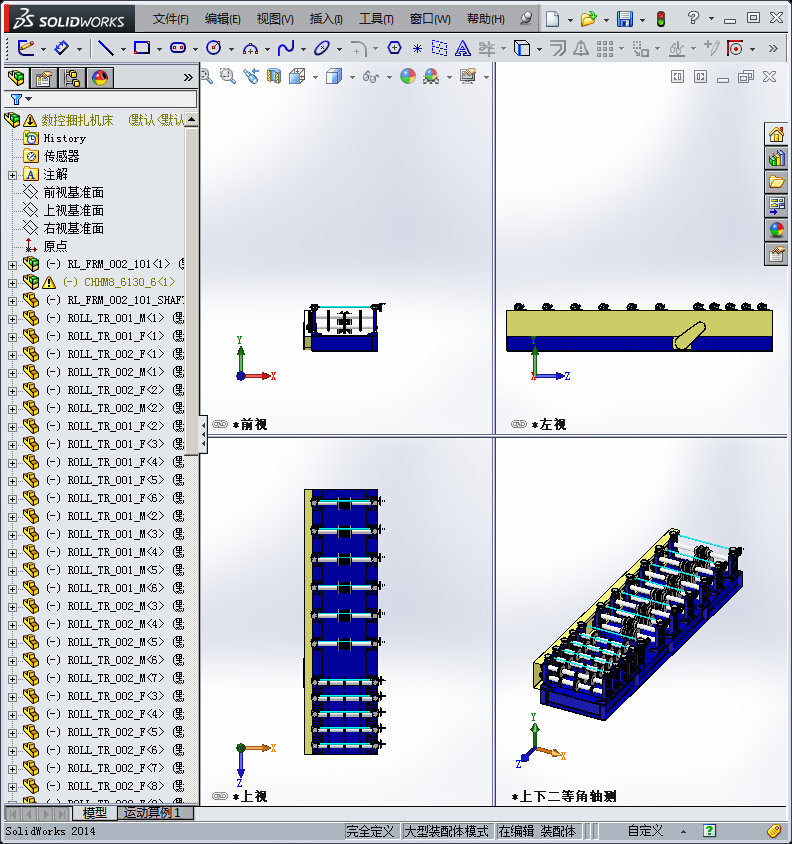Open the DisplayManager tab
The width and height of the screenshot is (792, 844).
(100, 78)
